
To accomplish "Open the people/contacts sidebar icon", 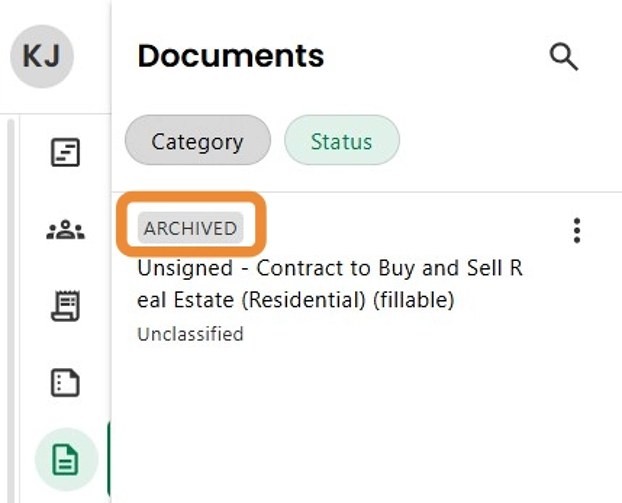I will (x=65, y=231).
